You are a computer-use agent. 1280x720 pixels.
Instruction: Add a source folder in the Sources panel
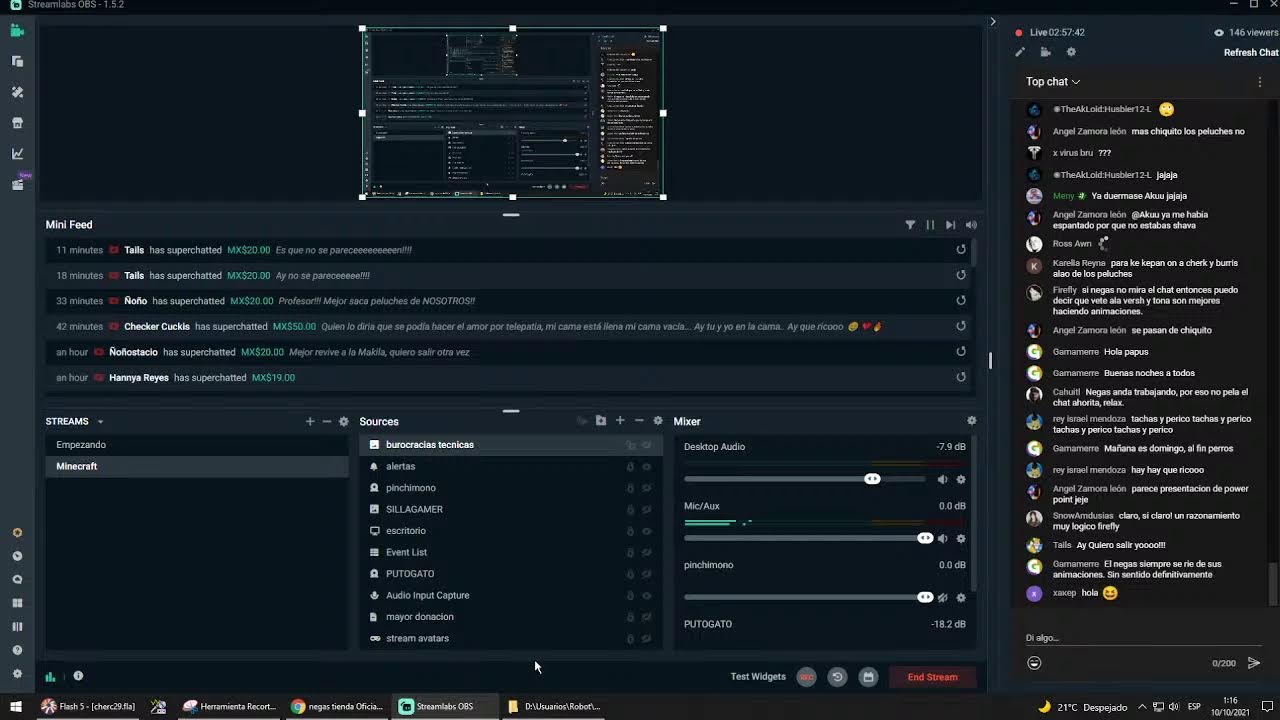[x=601, y=421]
